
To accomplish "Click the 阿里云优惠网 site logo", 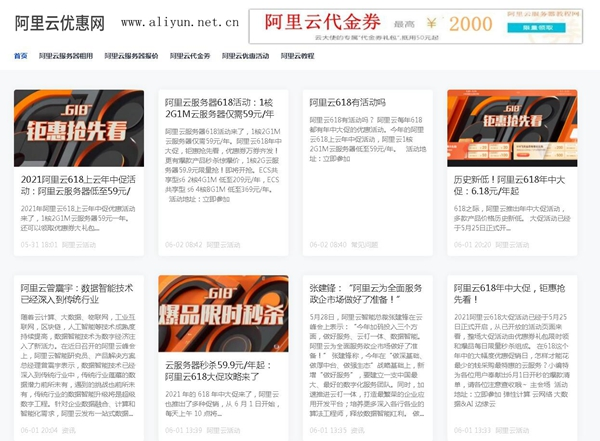I will [x=59, y=23].
